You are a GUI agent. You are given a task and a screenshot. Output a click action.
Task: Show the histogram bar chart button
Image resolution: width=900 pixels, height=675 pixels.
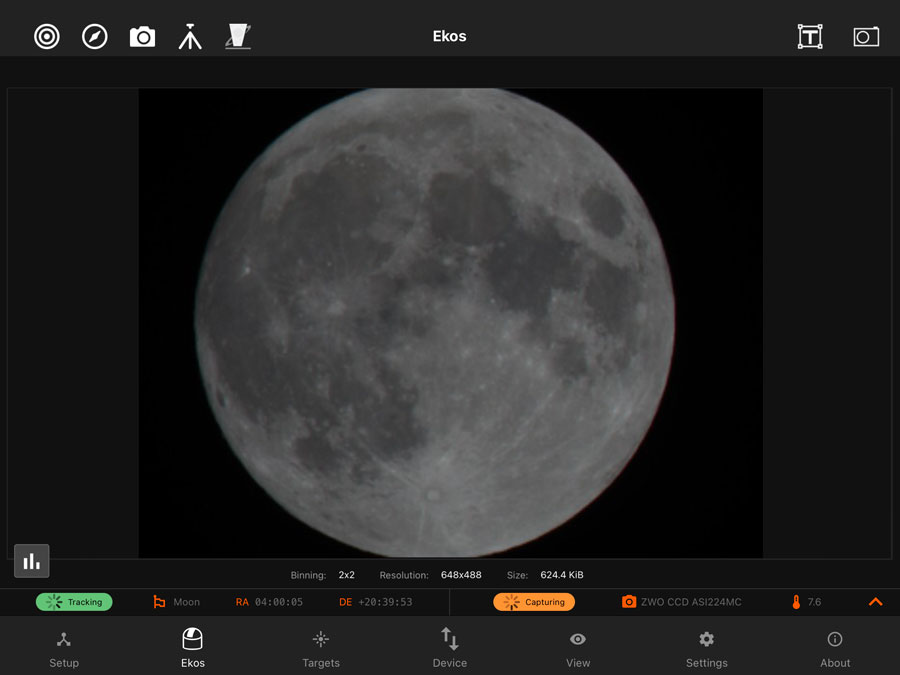click(32, 561)
